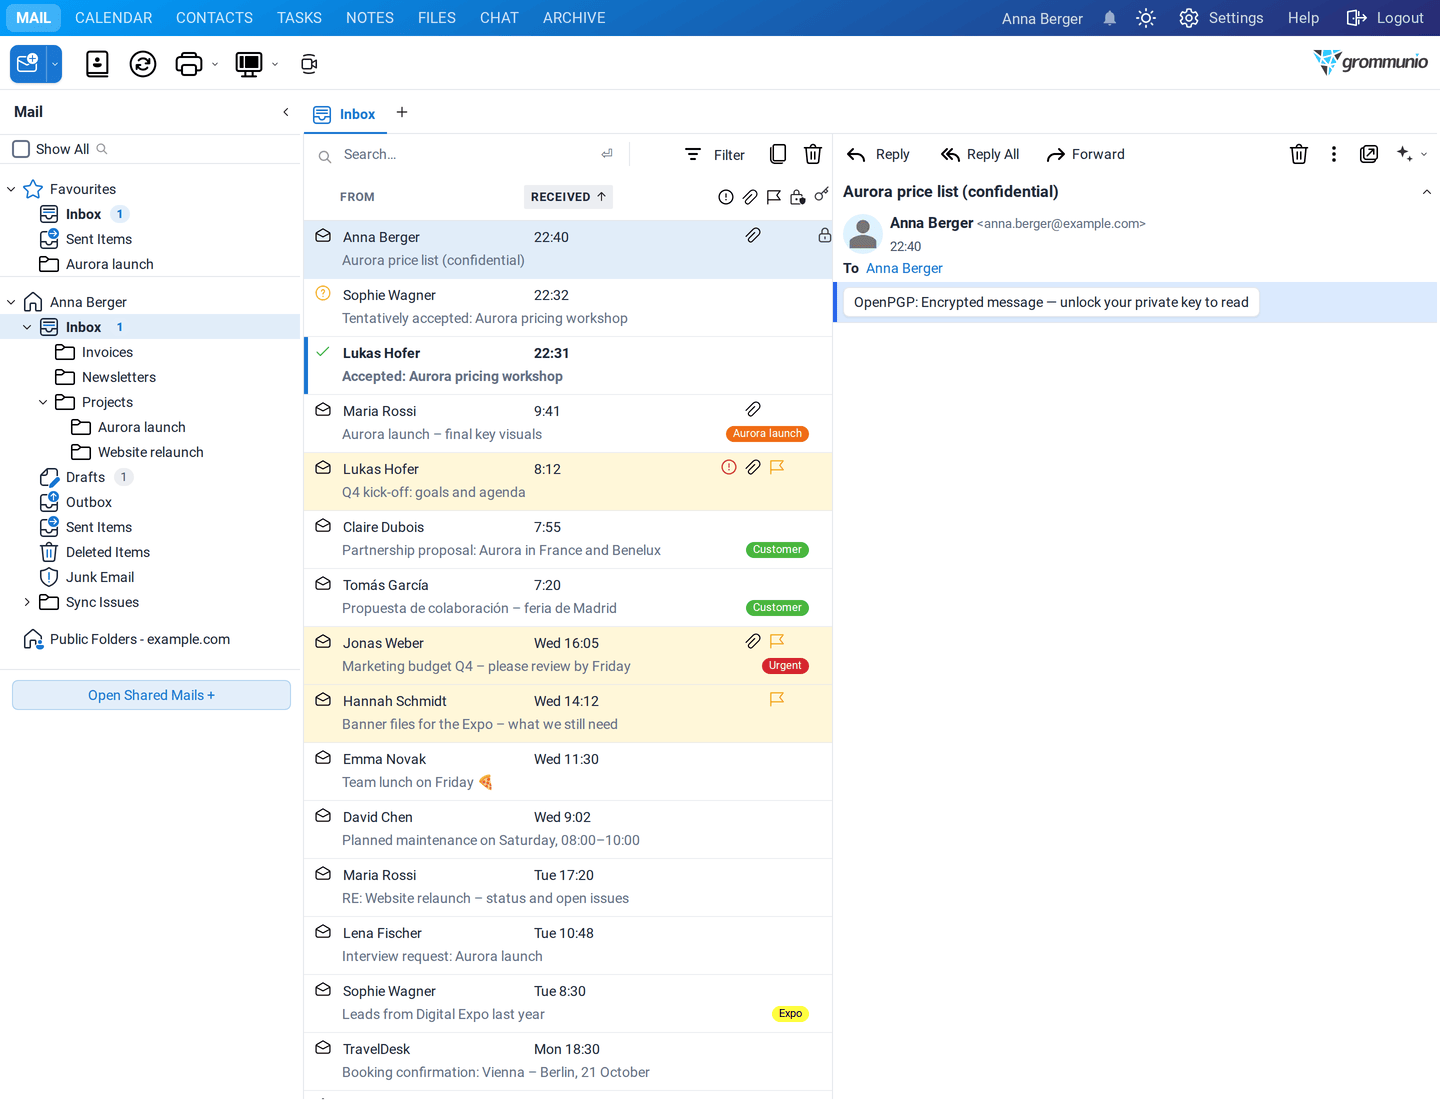Sort by attachment column icon
The width and height of the screenshot is (1440, 1100).
click(750, 197)
